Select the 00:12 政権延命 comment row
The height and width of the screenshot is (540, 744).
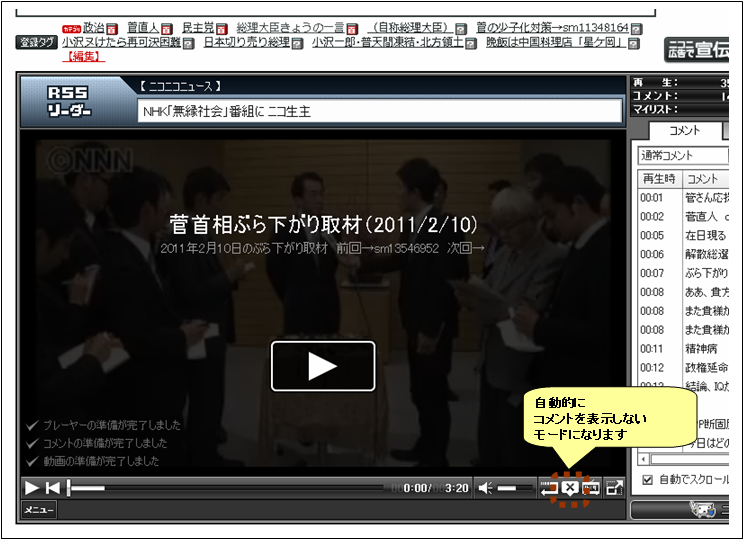click(683, 368)
